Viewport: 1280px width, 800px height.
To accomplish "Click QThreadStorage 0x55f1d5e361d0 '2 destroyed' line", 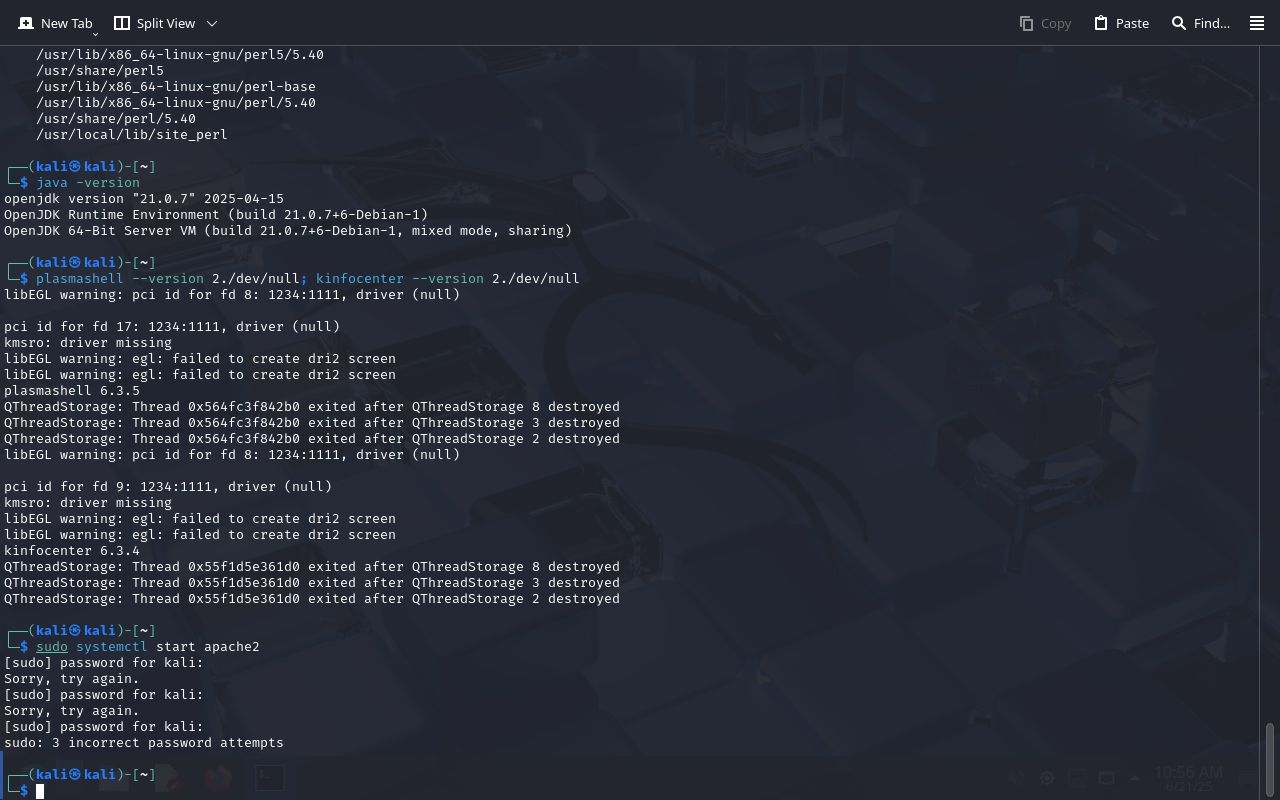I will point(312,599).
